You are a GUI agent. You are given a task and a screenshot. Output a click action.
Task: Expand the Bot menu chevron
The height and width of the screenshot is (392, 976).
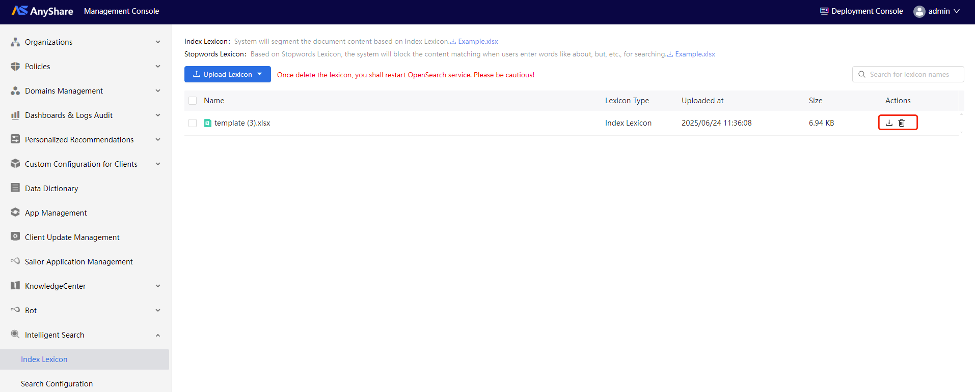pos(158,310)
